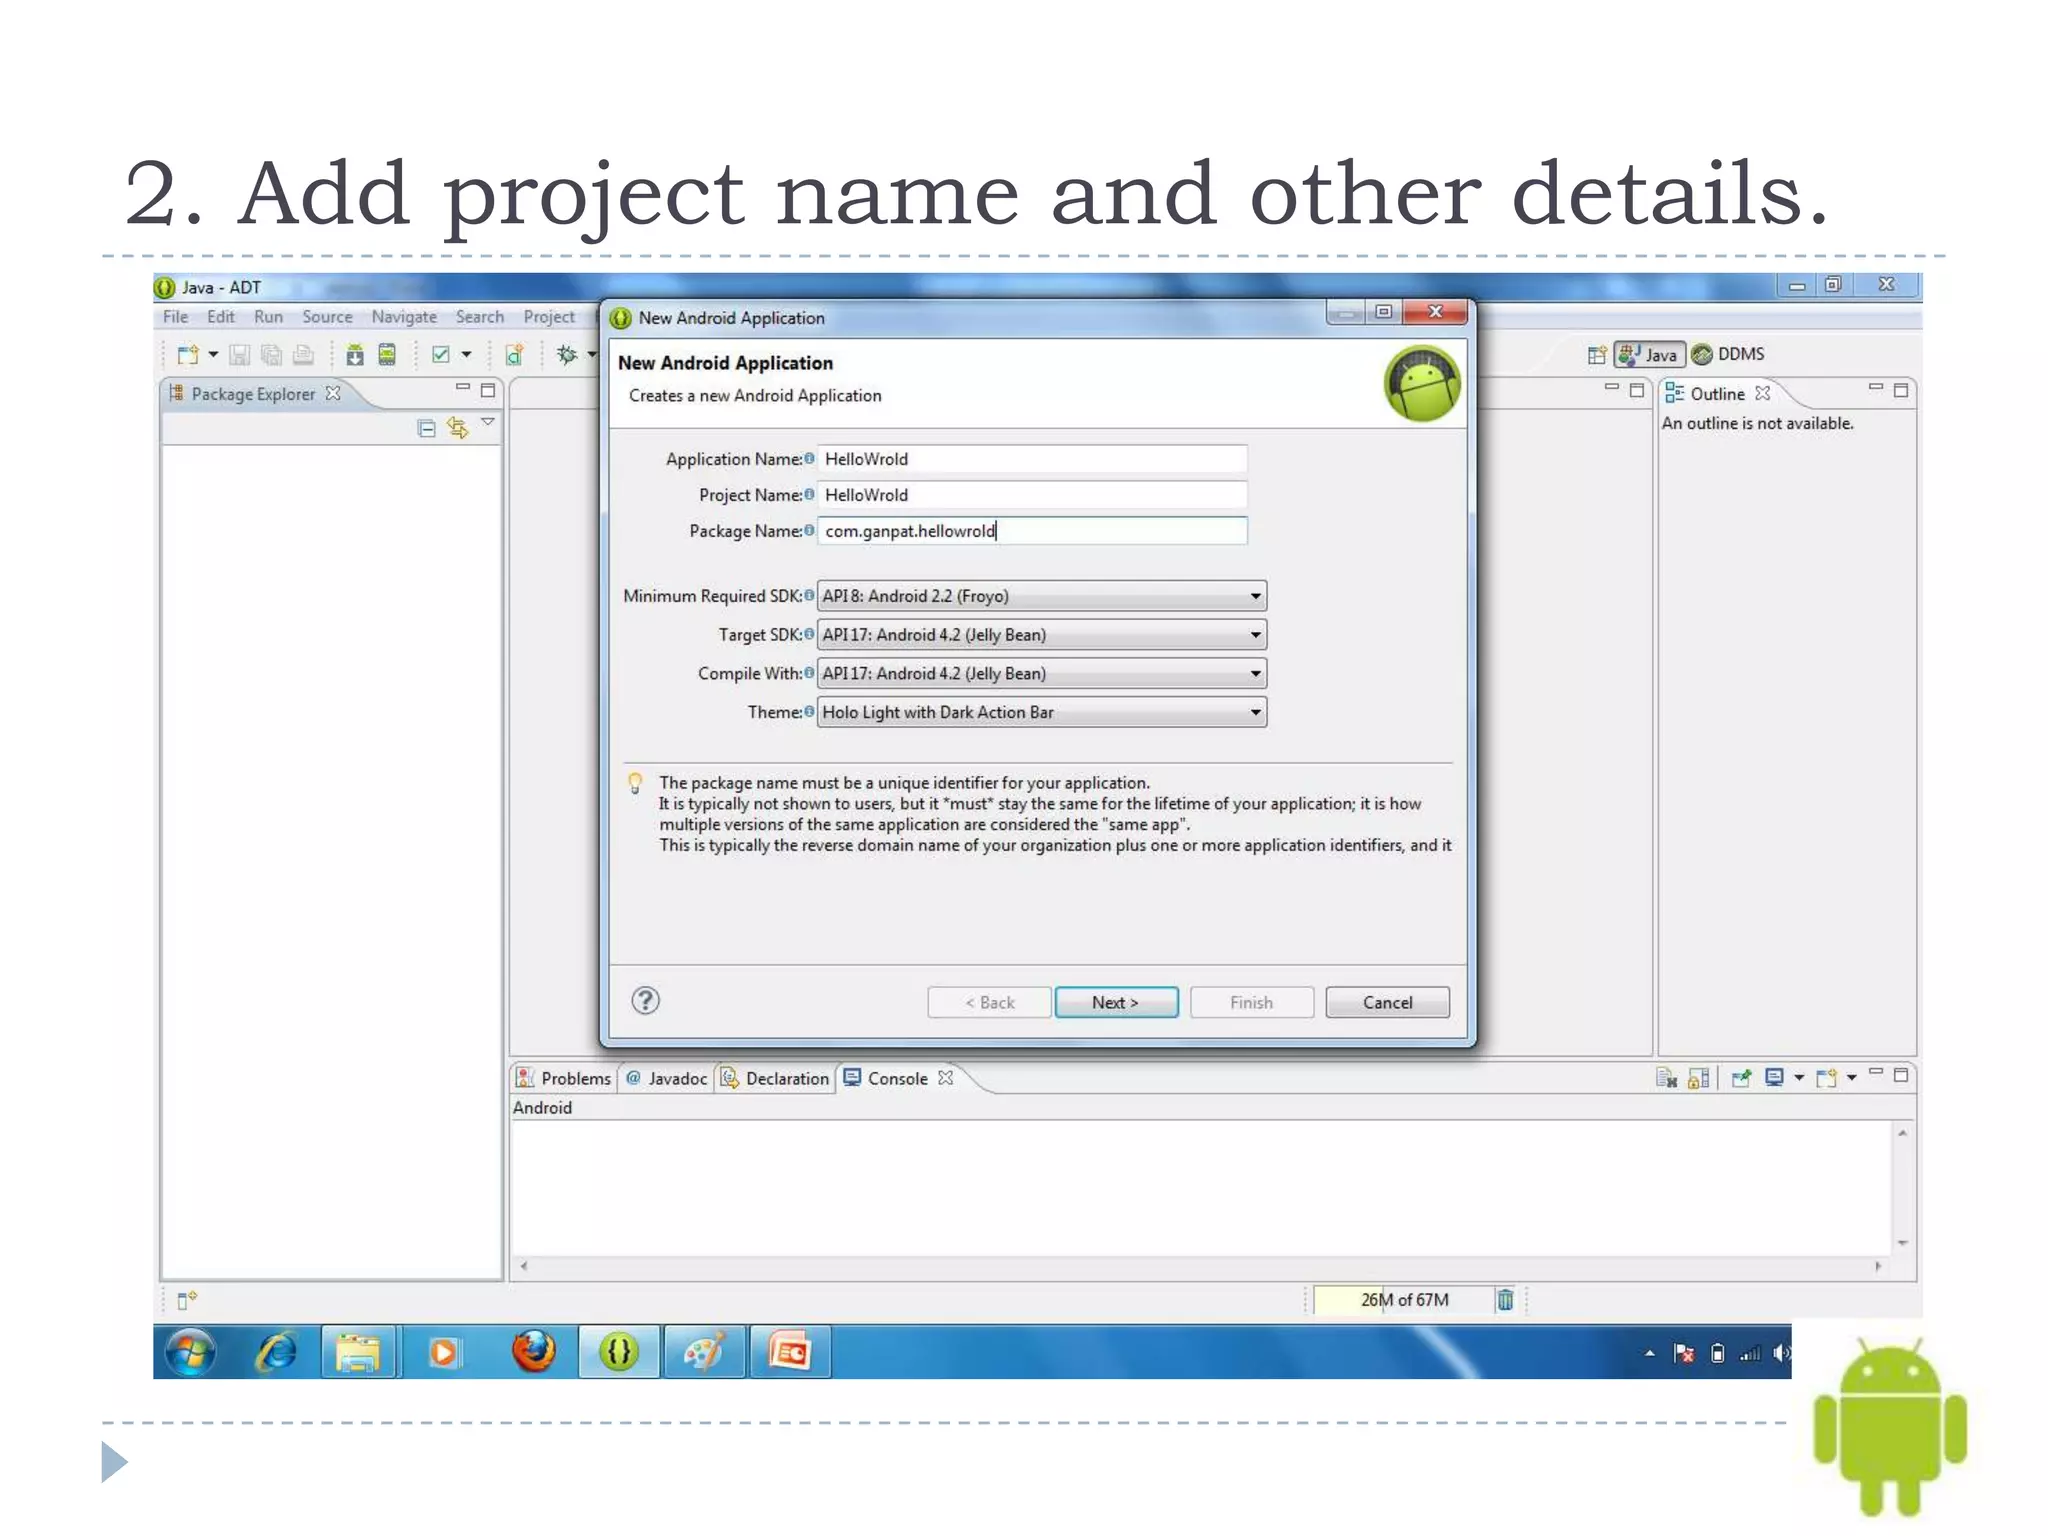
Task: Open the Run menu
Action: click(x=268, y=317)
